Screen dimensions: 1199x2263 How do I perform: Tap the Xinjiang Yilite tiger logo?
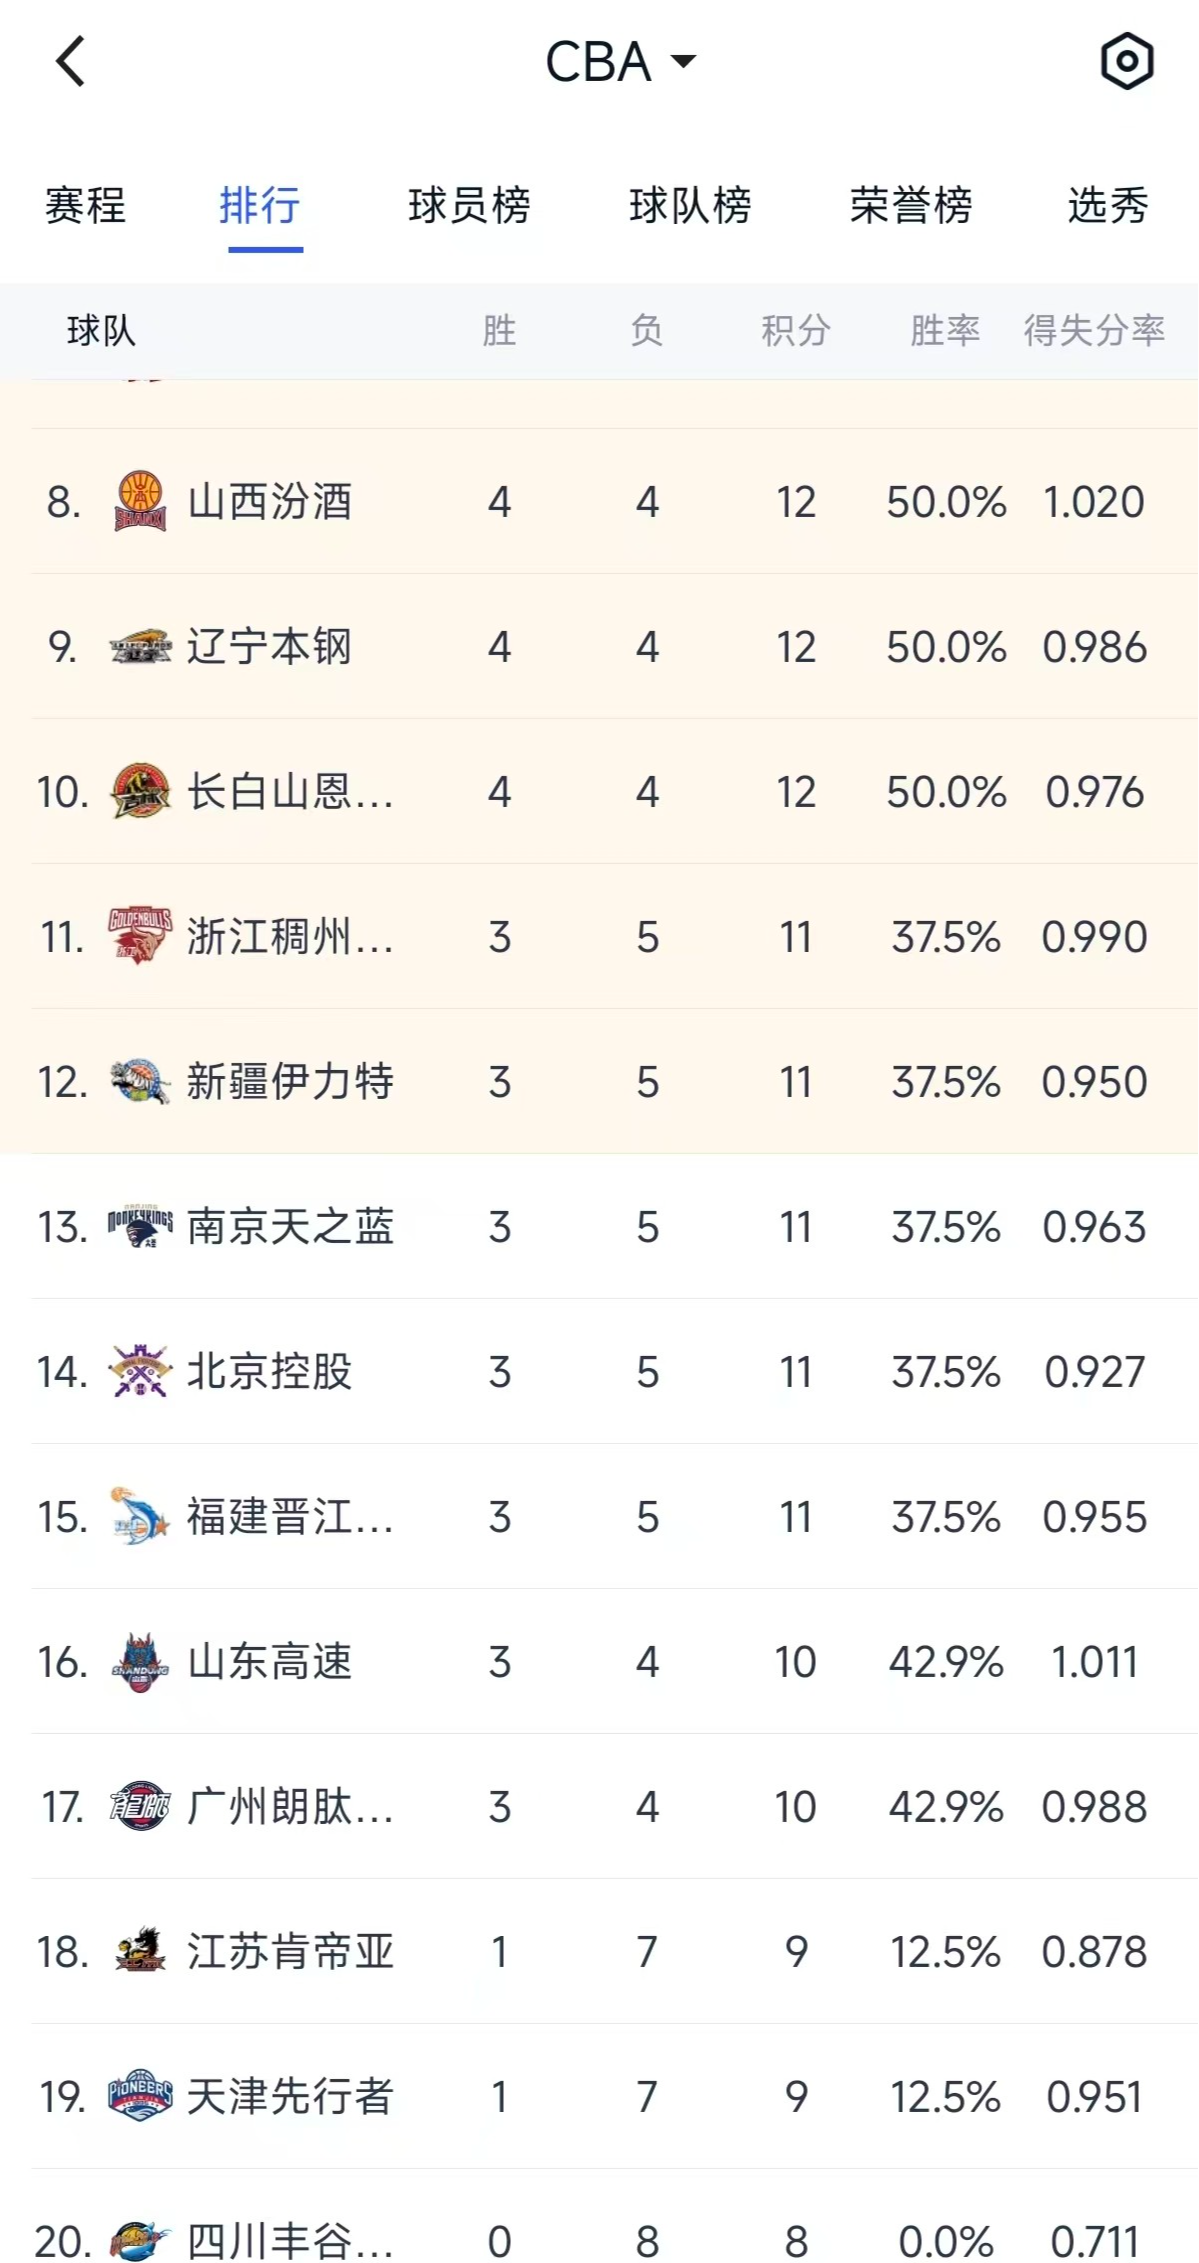pos(140,1082)
